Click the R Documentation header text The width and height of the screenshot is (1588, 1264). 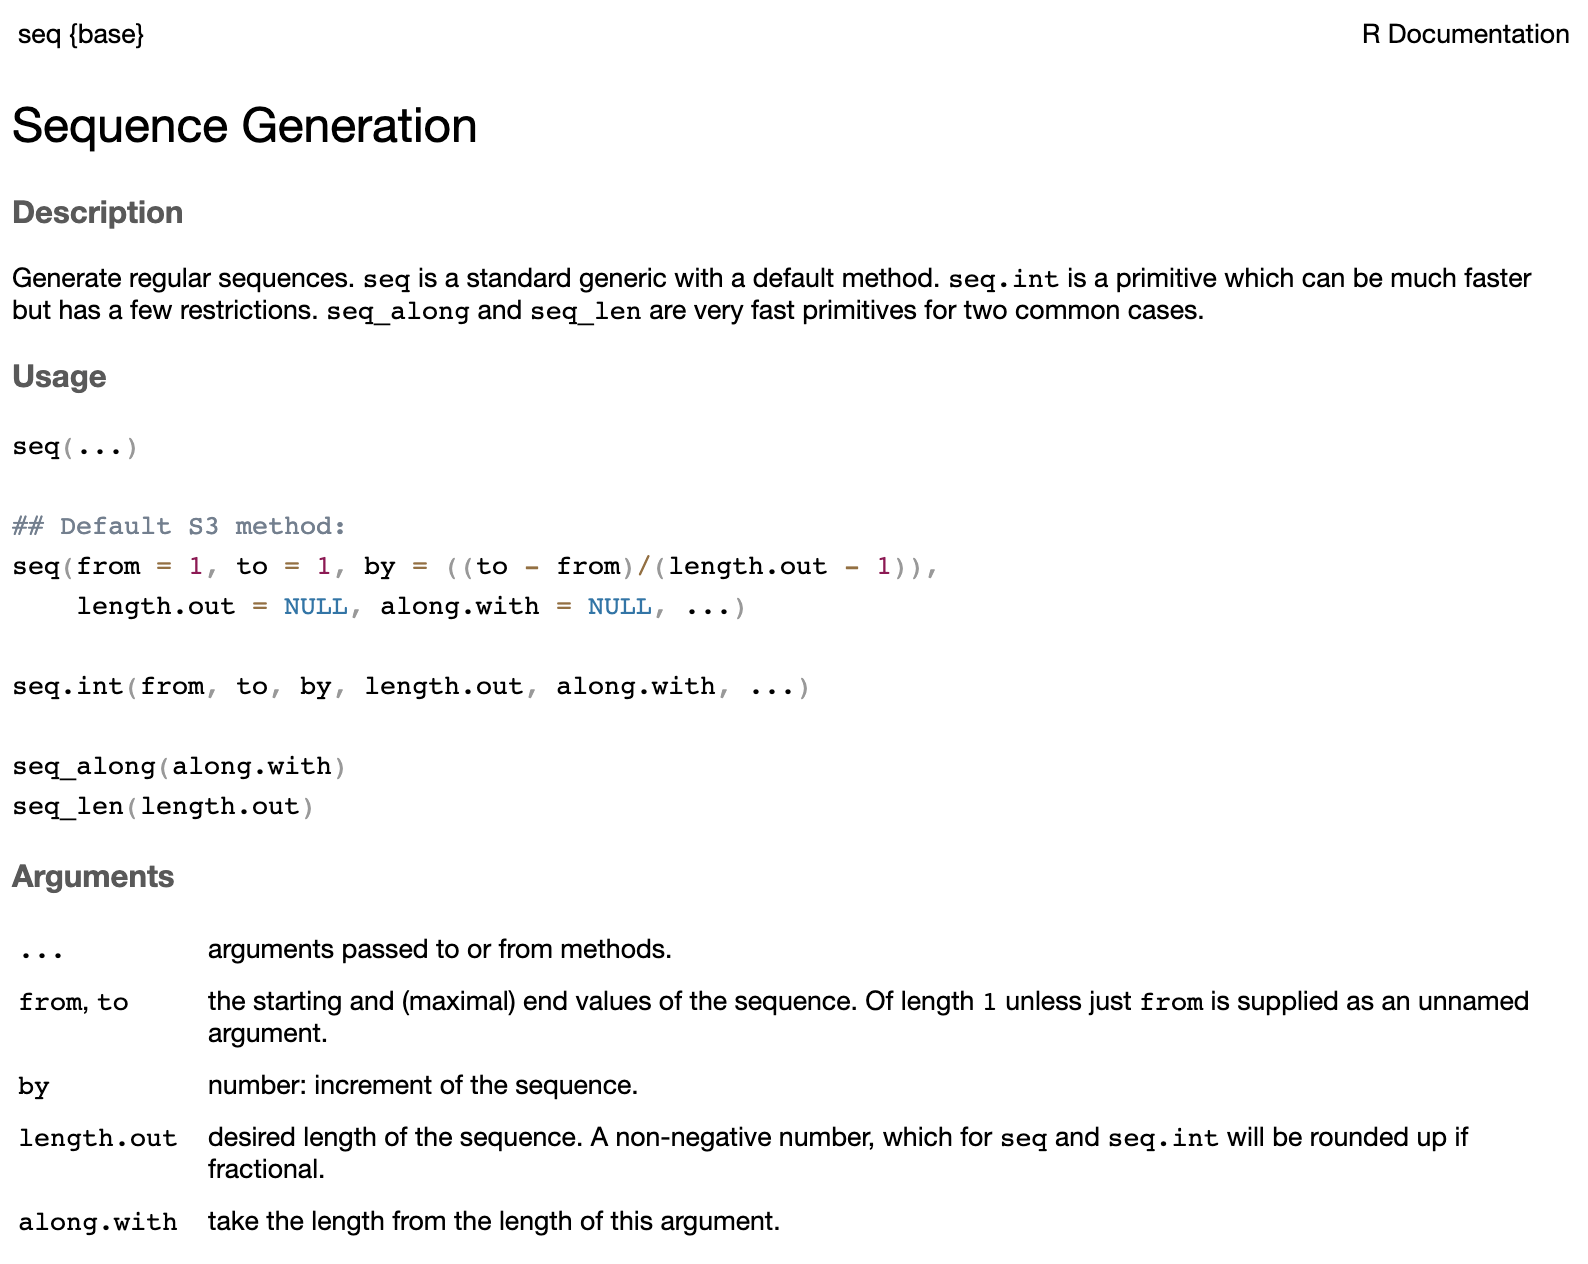(x=1464, y=34)
